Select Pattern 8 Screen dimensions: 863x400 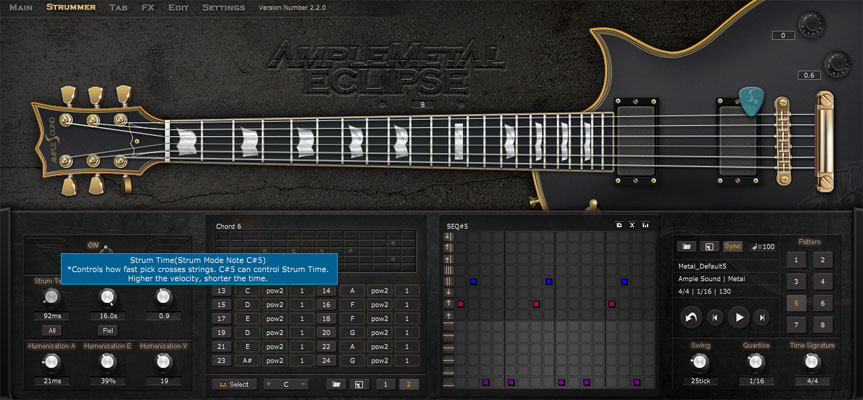823,325
